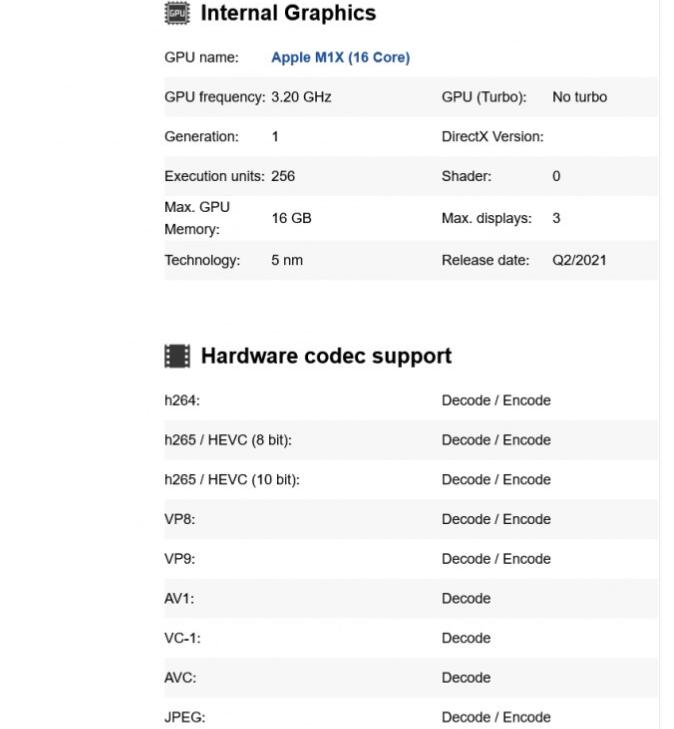The width and height of the screenshot is (674, 729).
Task: Click the h265 / HEVC (8 bit) row label
Action: click(228, 440)
